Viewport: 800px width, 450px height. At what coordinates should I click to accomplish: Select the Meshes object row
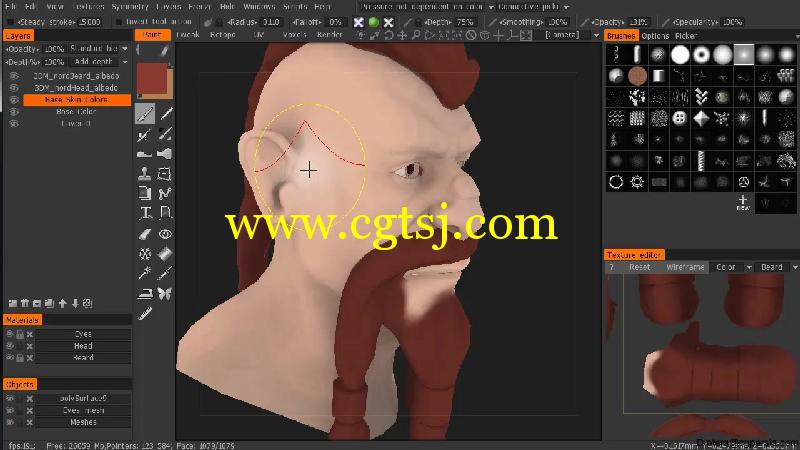pyautogui.click(x=83, y=422)
